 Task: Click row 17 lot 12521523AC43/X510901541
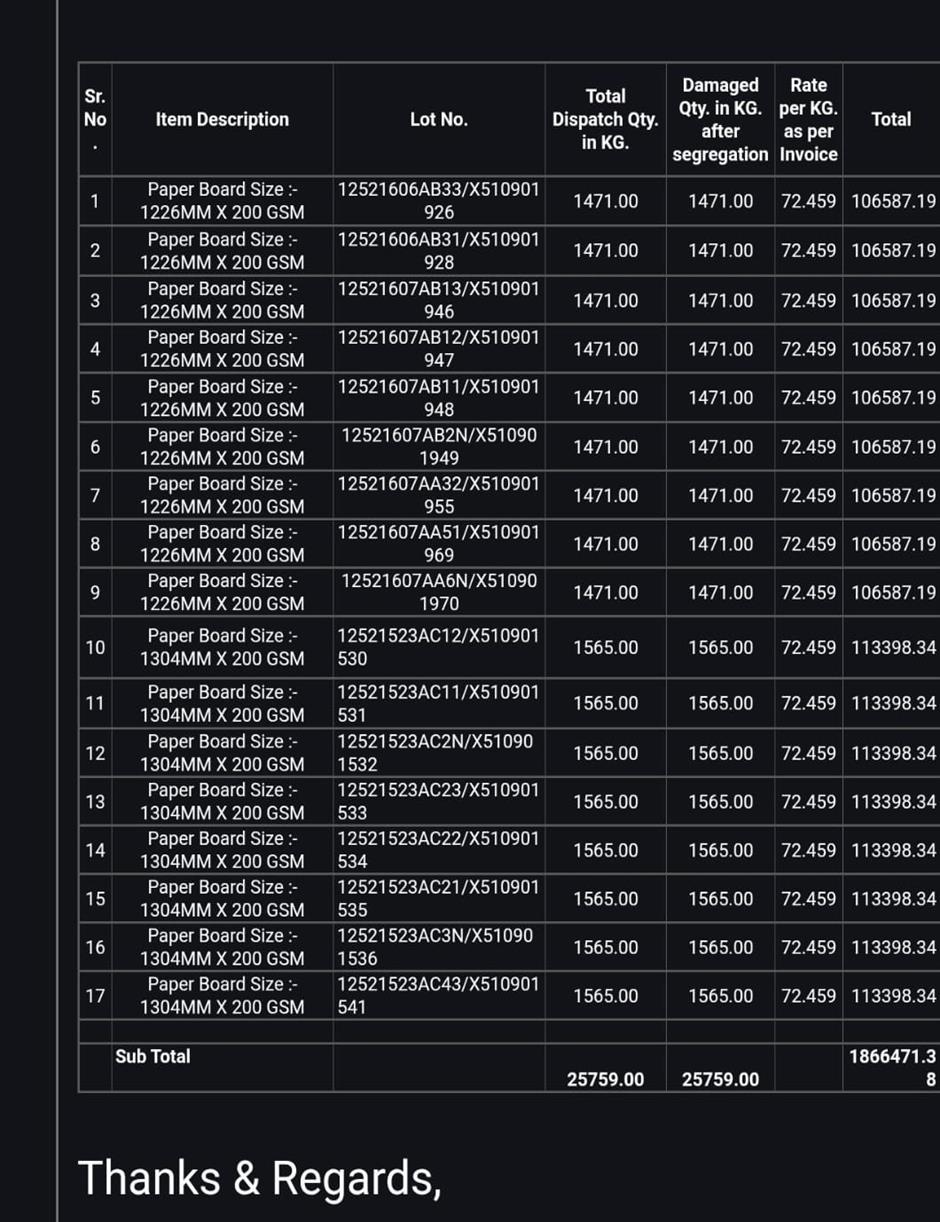point(438,995)
